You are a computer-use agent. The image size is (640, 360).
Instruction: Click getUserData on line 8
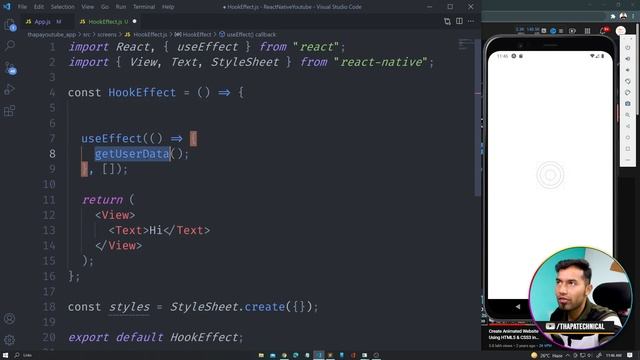pos(132,154)
